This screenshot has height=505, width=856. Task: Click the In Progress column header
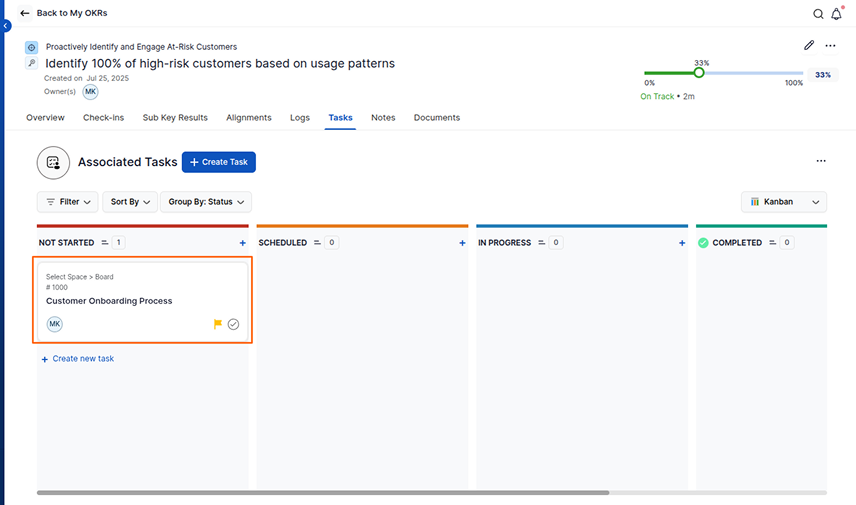[504, 242]
